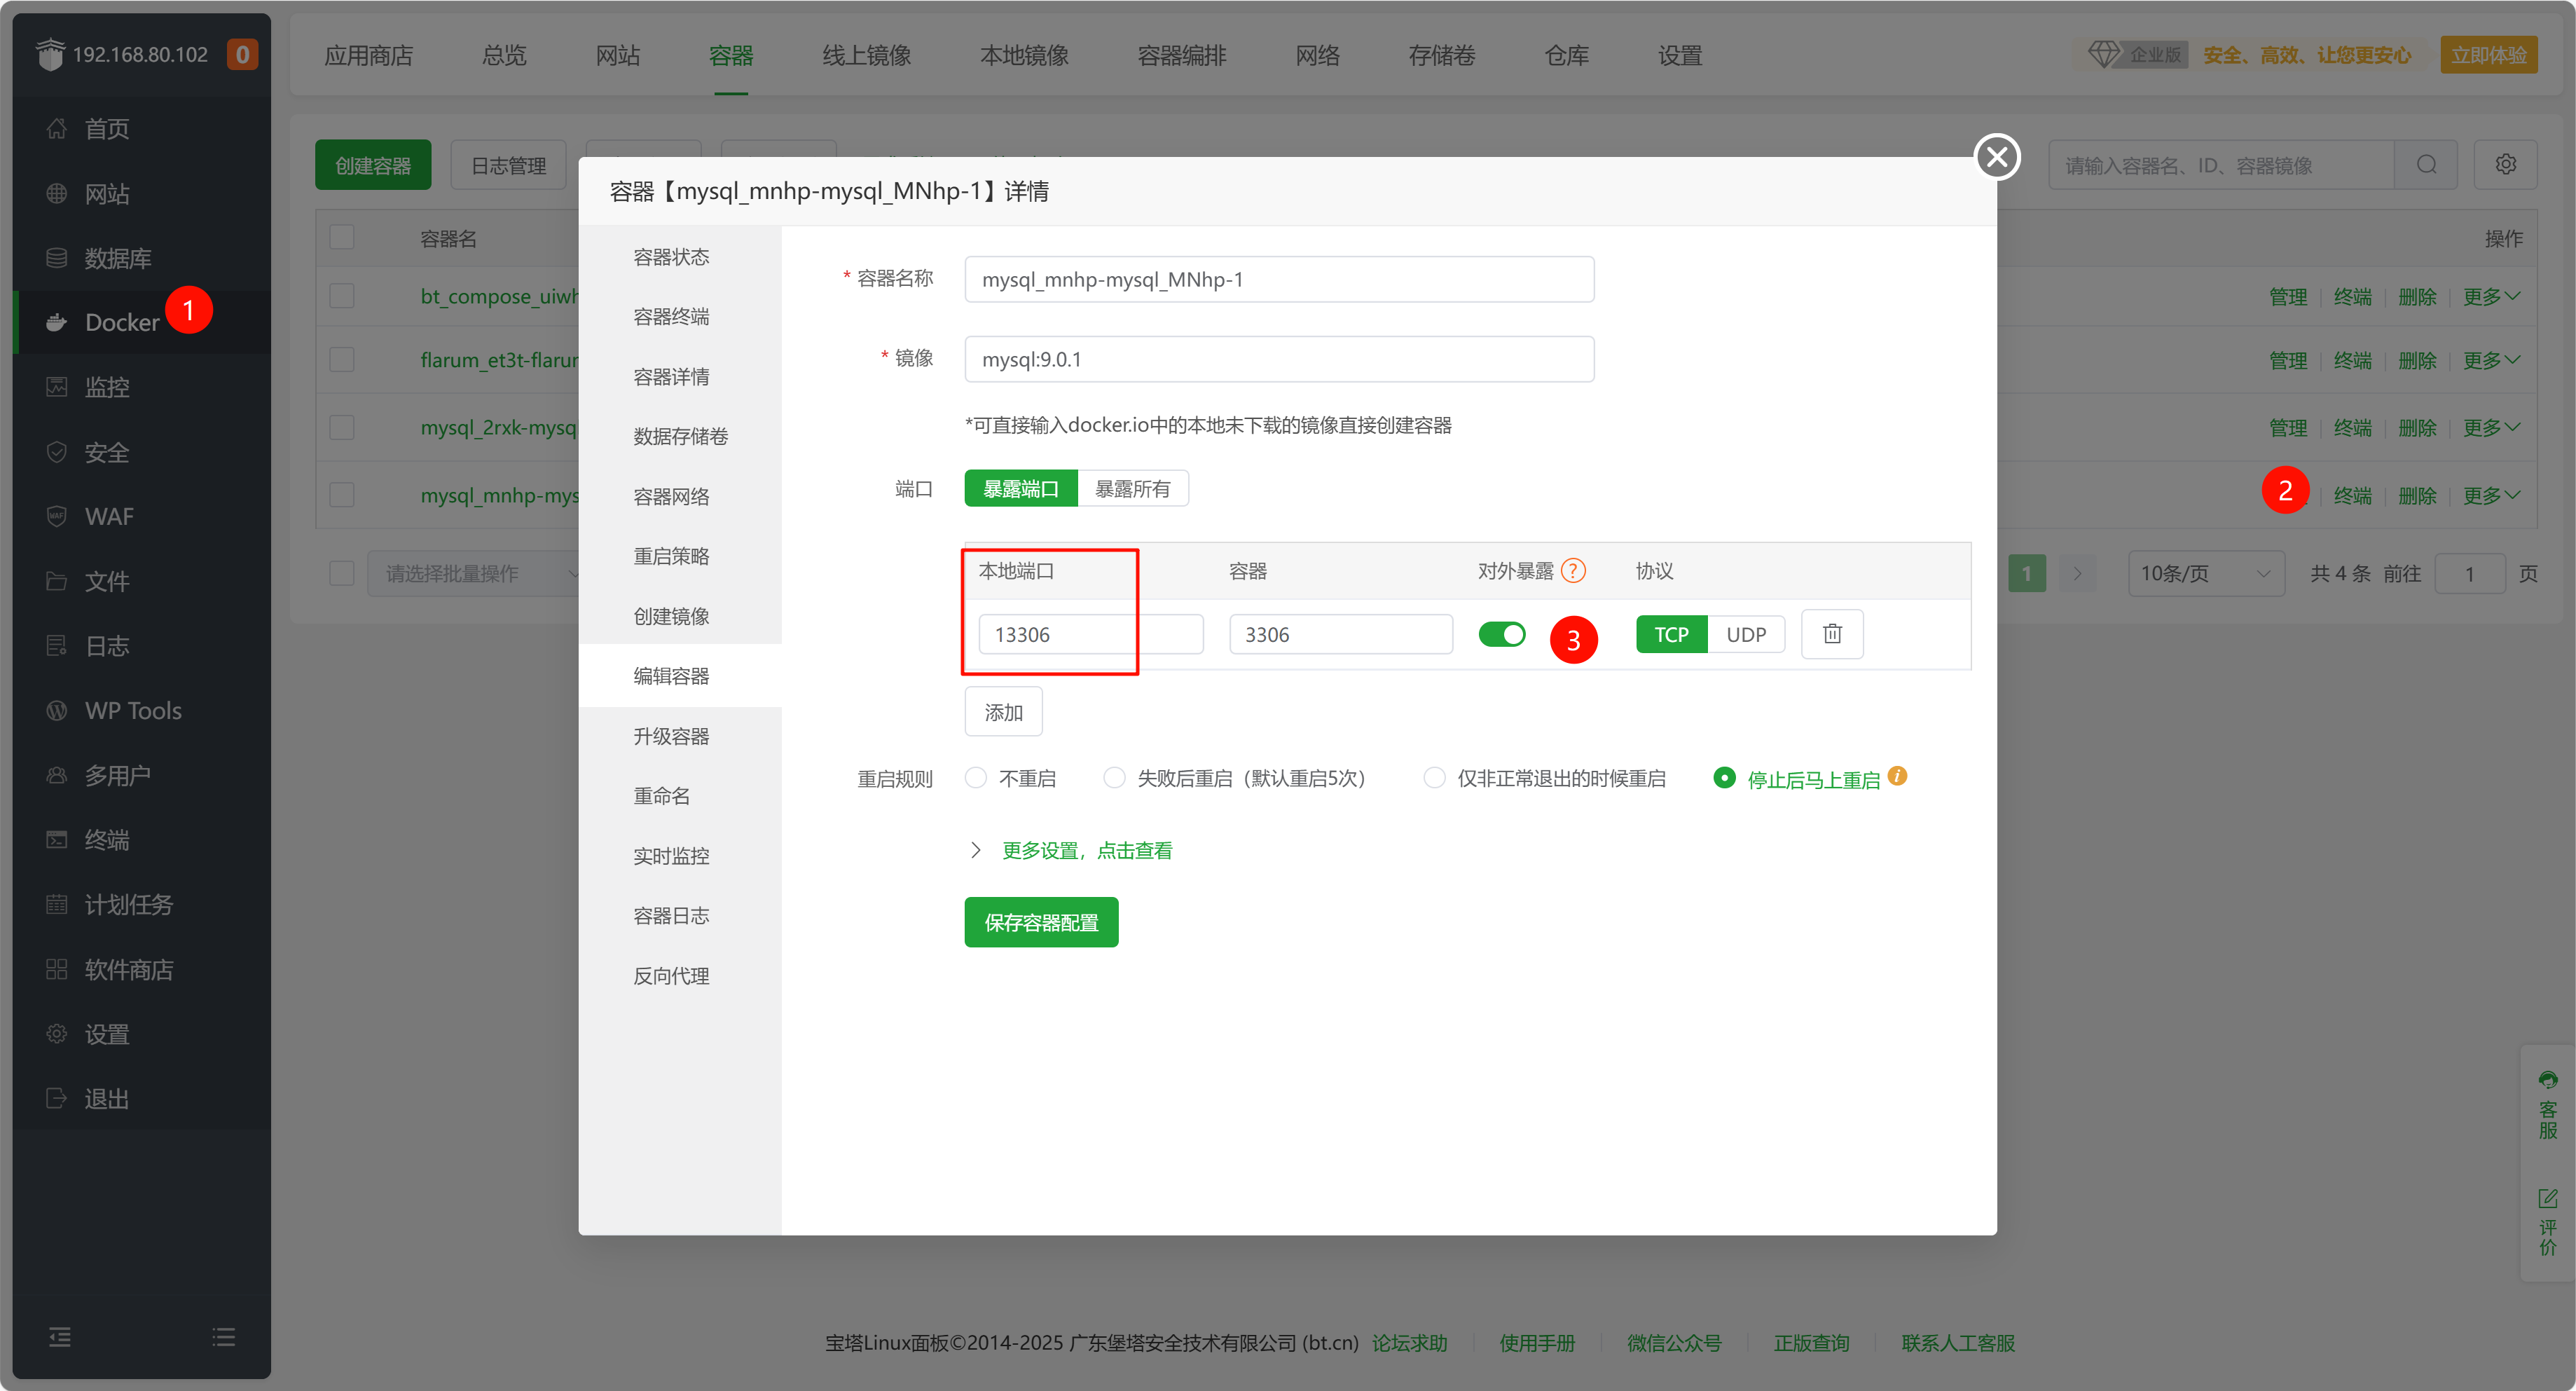Image resolution: width=2576 pixels, height=1391 pixels.
Task: Click the search magnifier icon
Action: (x=2426, y=165)
